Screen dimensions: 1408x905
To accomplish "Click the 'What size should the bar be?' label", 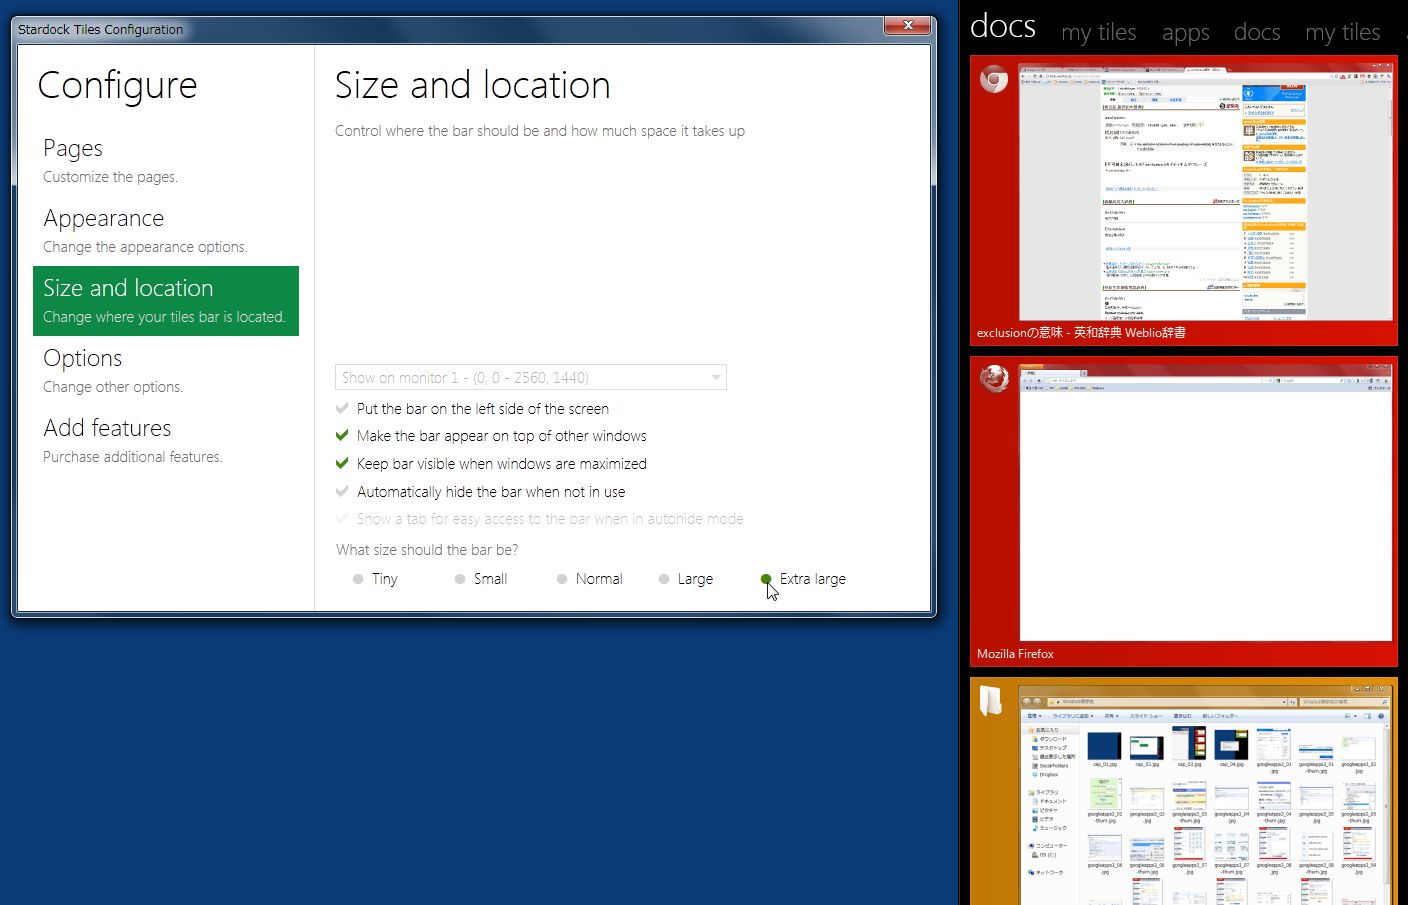I will (427, 550).
